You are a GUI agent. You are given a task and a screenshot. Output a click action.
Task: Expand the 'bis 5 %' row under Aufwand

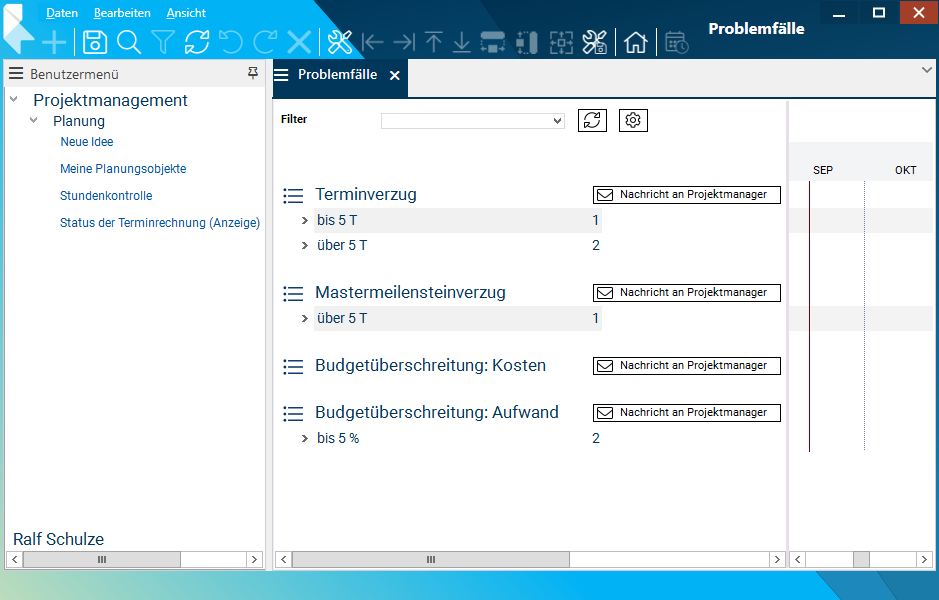pyautogui.click(x=305, y=439)
